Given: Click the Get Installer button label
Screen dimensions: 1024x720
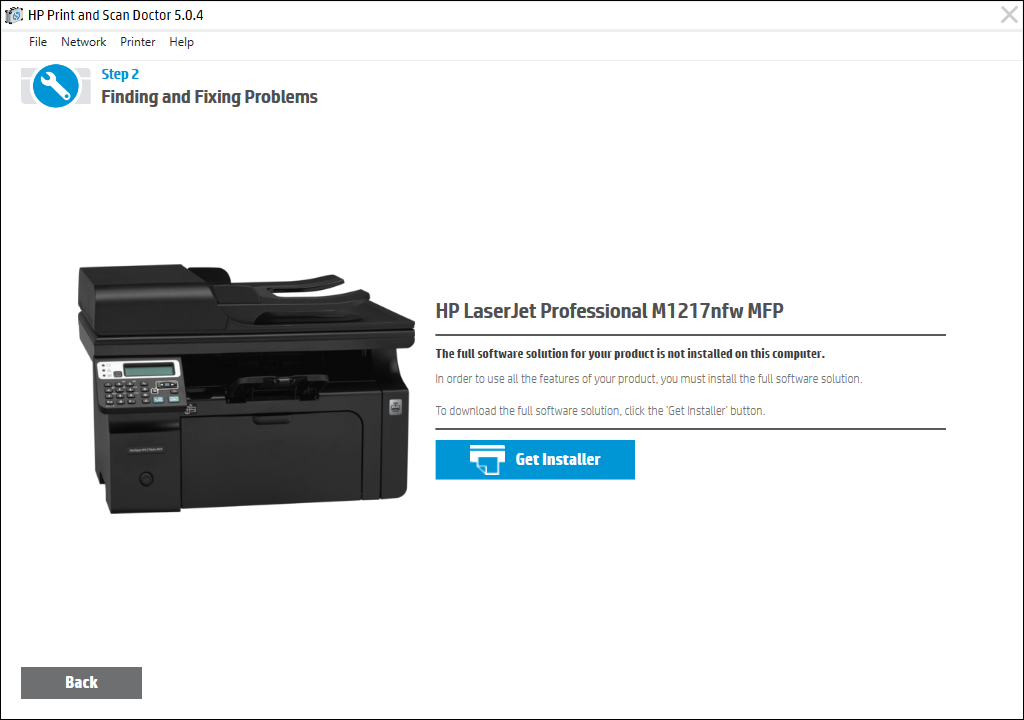Looking at the screenshot, I should [558, 459].
